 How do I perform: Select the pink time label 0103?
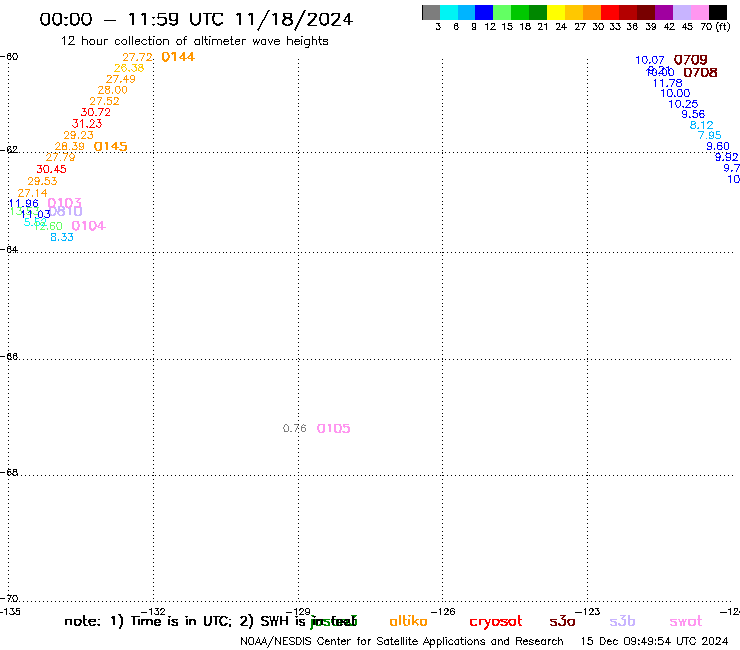(x=65, y=203)
